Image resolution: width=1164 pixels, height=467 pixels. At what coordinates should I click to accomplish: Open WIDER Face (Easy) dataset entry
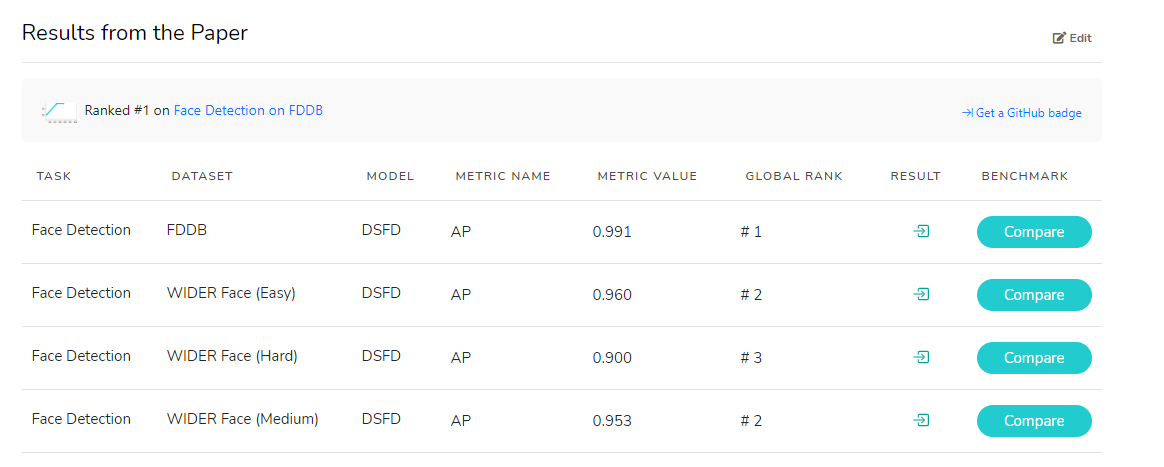point(231,293)
